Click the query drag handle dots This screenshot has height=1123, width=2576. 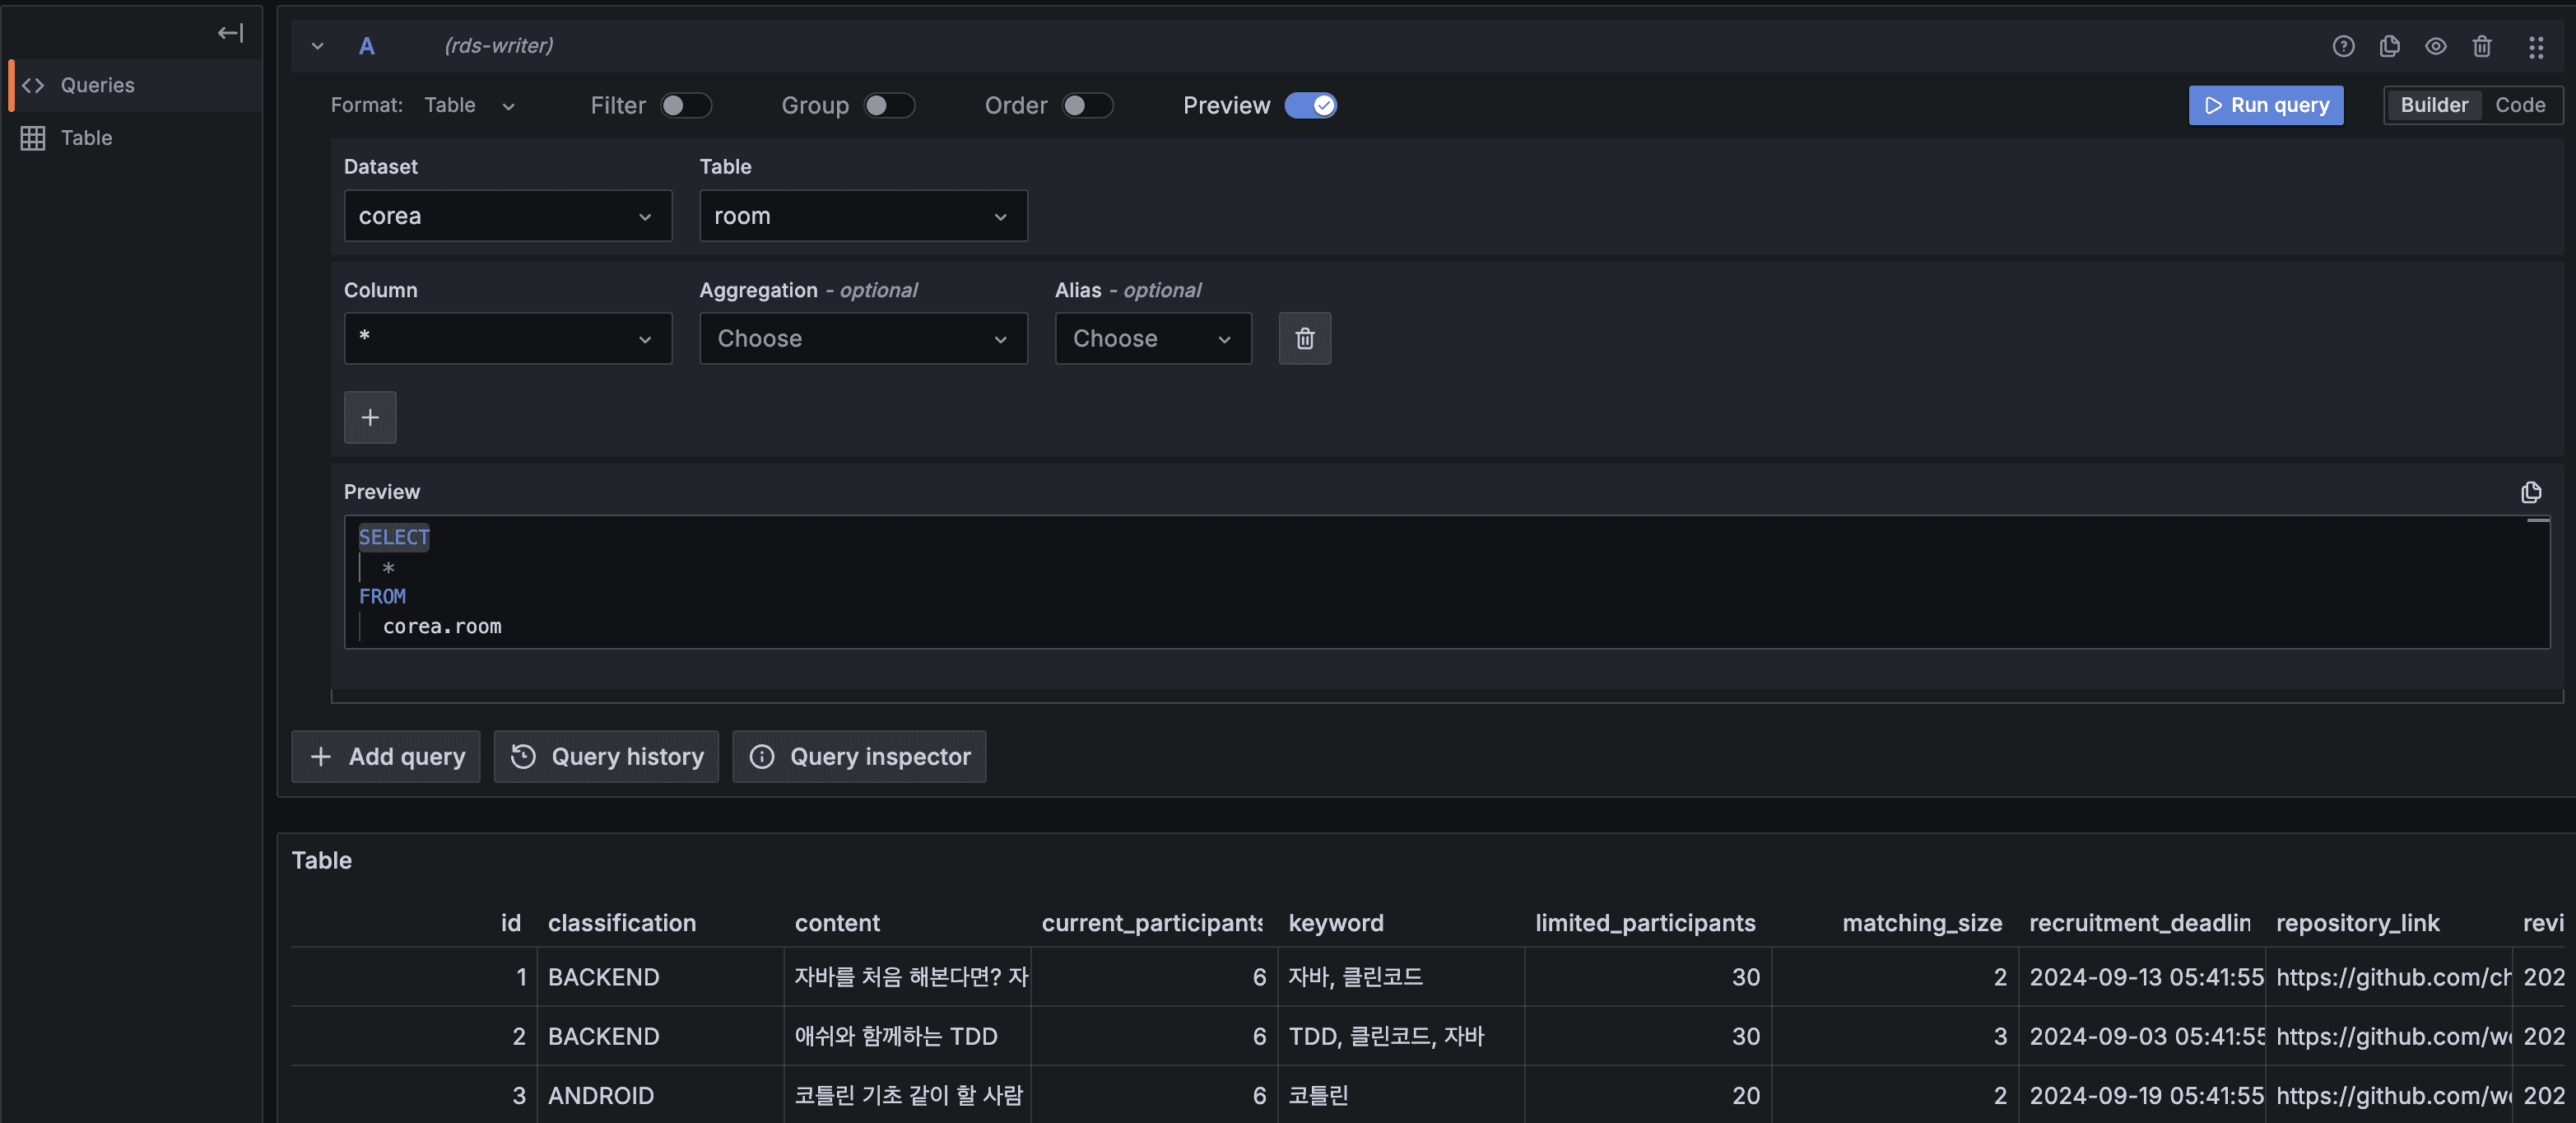(x=2535, y=46)
